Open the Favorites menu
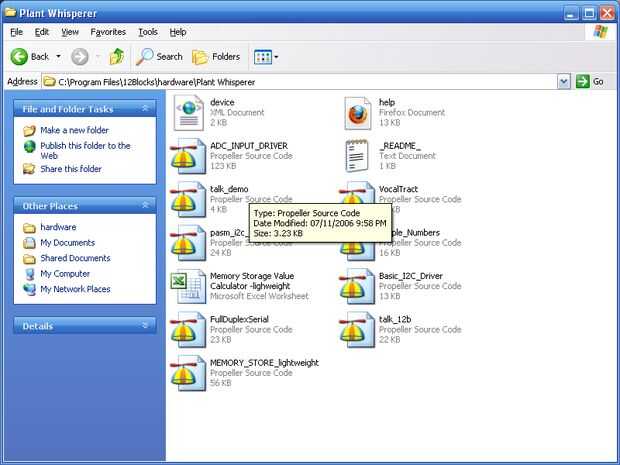Image resolution: width=620 pixels, height=465 pixels. [x=108, y=32]
